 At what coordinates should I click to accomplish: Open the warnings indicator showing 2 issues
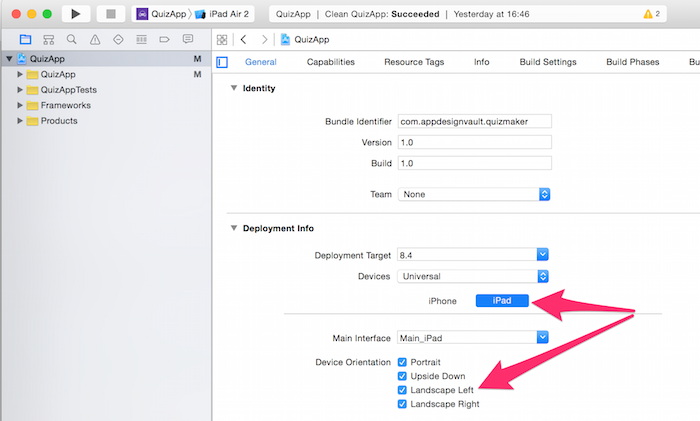pos(651,14)
